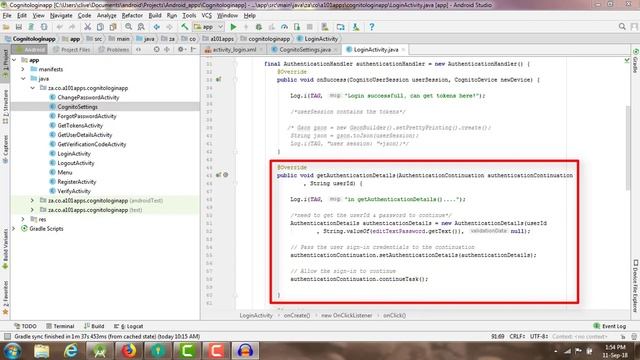Open the TODO tool window

click(25, 326)
